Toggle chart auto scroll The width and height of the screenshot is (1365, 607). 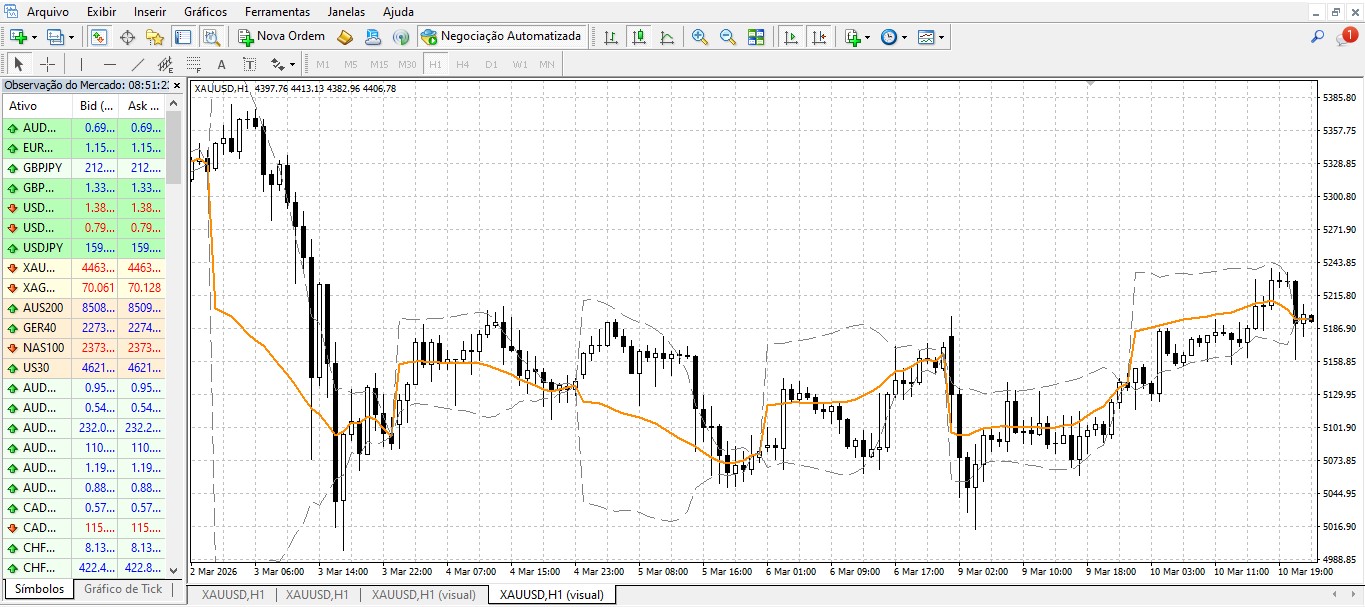tap(791, 37)
